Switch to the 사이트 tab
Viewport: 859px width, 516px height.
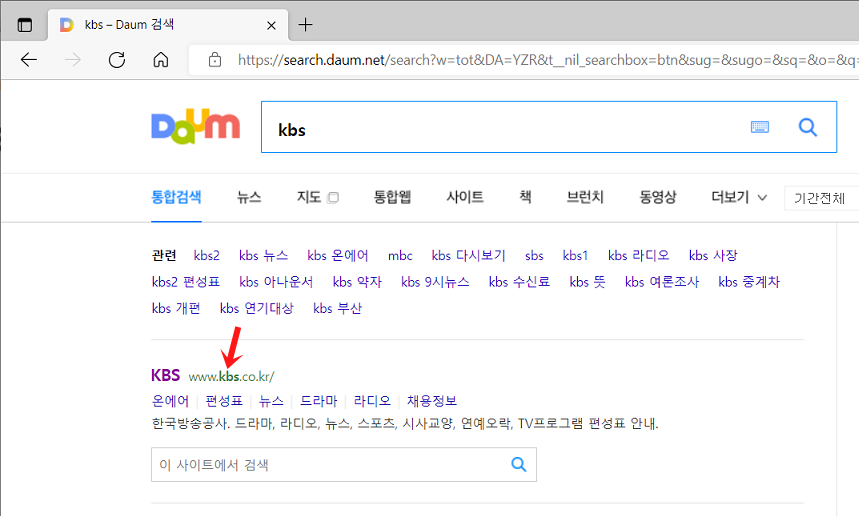click(x=465, y=197)
